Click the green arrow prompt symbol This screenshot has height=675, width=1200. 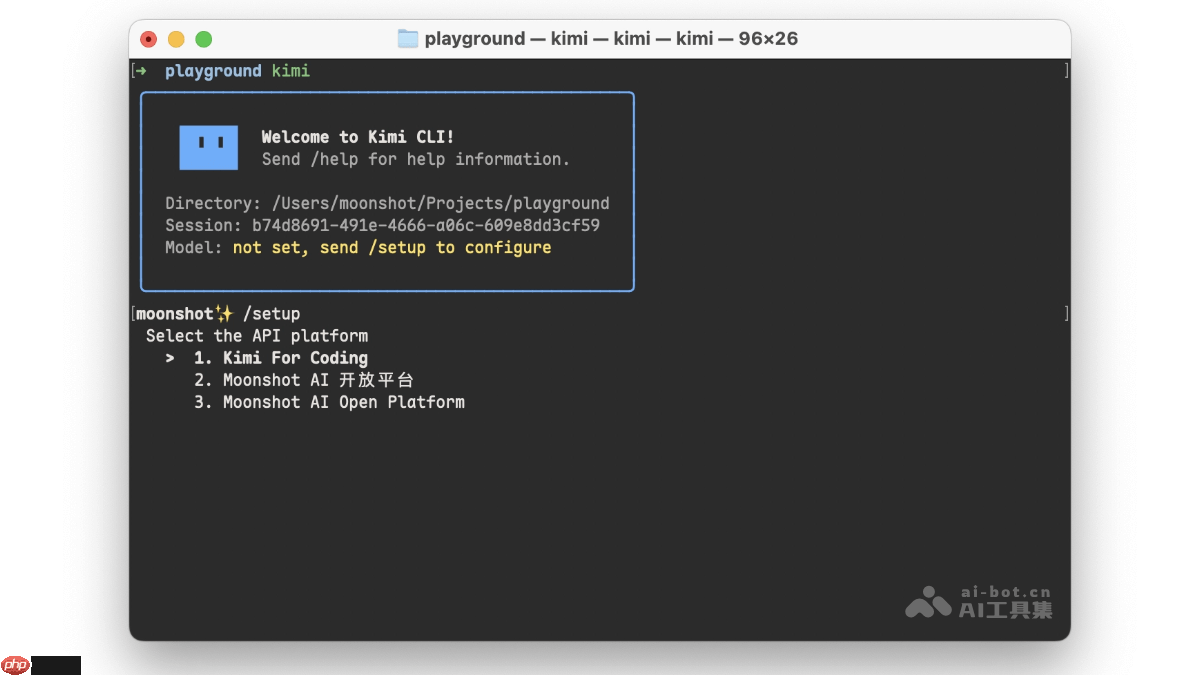point(143,71)
